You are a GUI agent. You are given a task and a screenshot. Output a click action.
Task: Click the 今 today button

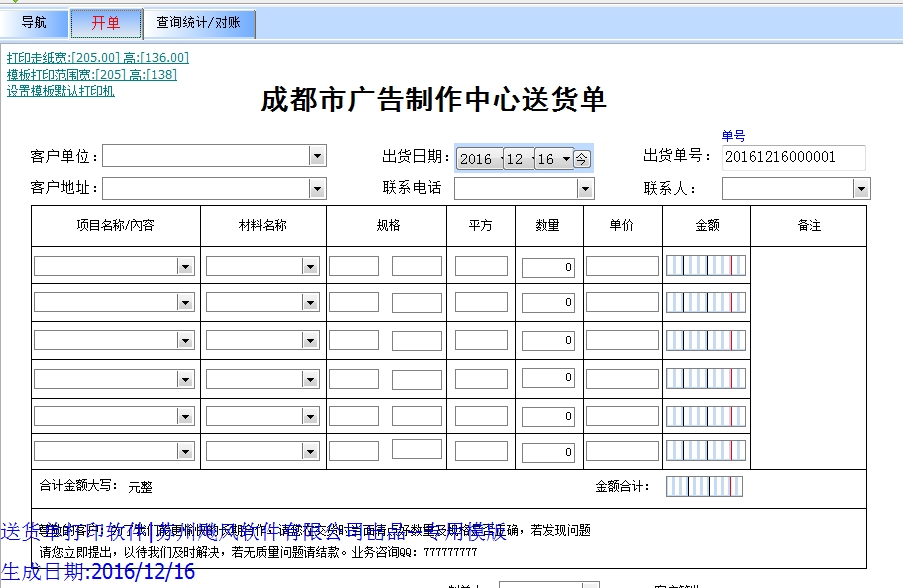point(582,158)
